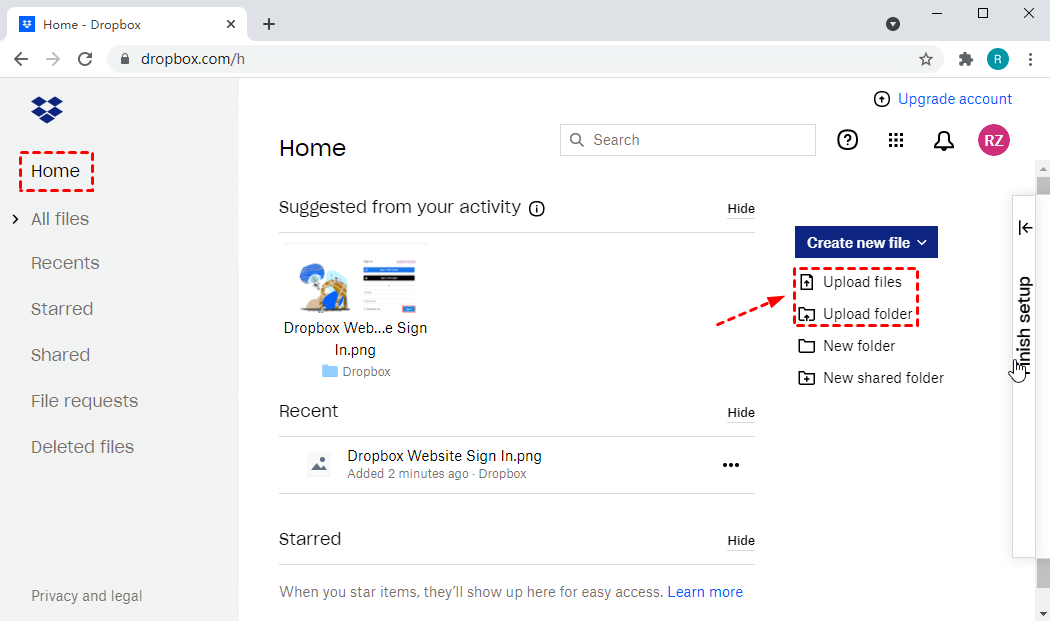Open Deleted files in sidebar
Image resolution: width=1050 pixels, height=621 pixels.
pyautogui.click(x=82, y=447)
